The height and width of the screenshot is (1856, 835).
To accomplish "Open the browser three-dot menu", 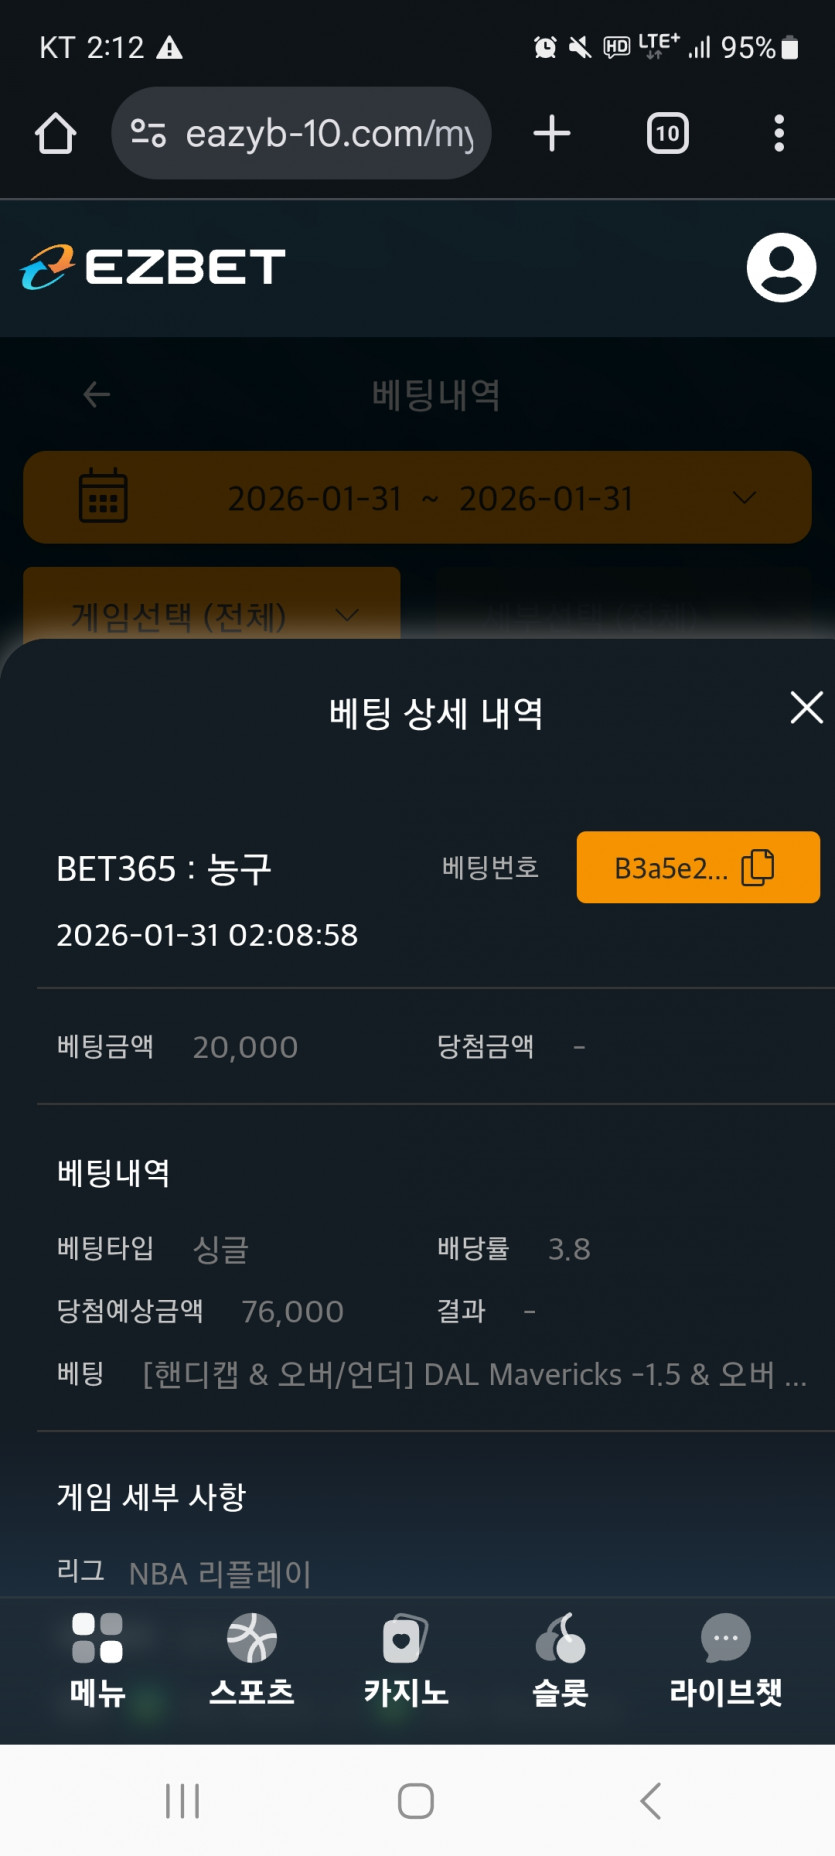I will click(x=779, y=133).
